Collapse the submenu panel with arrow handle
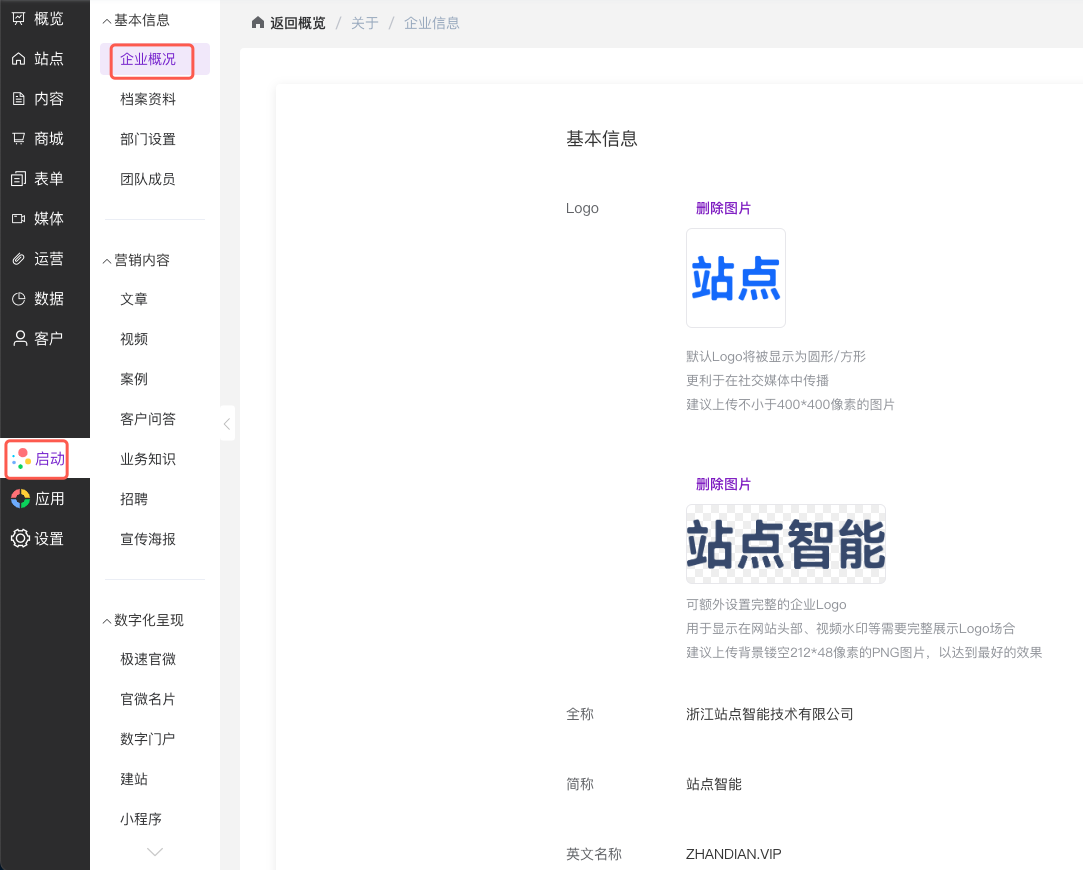 (227, 424)
